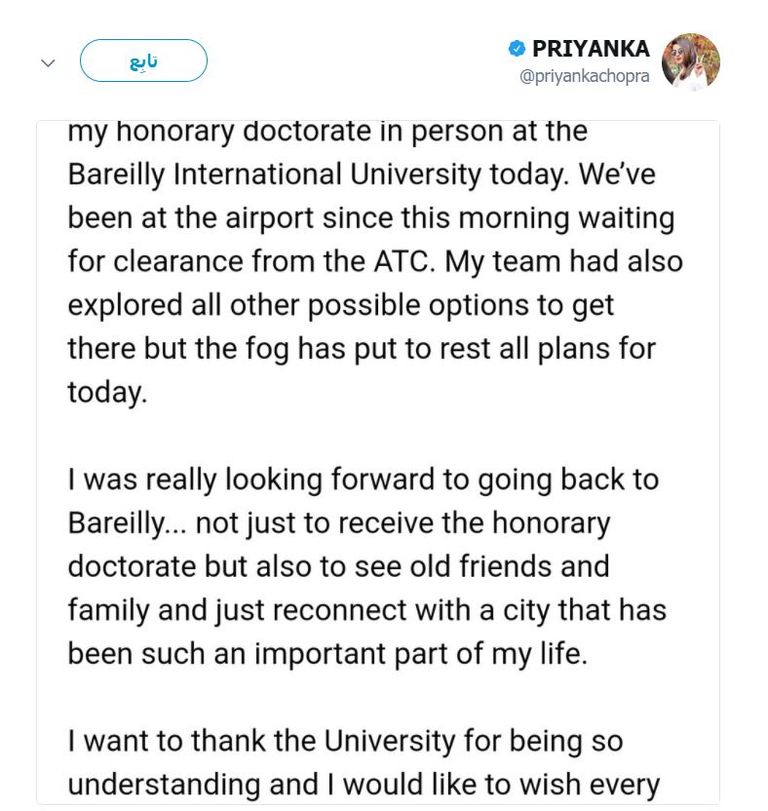Viewport: 768px width, 811px height.
Task: Click the blue verified badge beside PRIYANKA
Action: [517, 49]
